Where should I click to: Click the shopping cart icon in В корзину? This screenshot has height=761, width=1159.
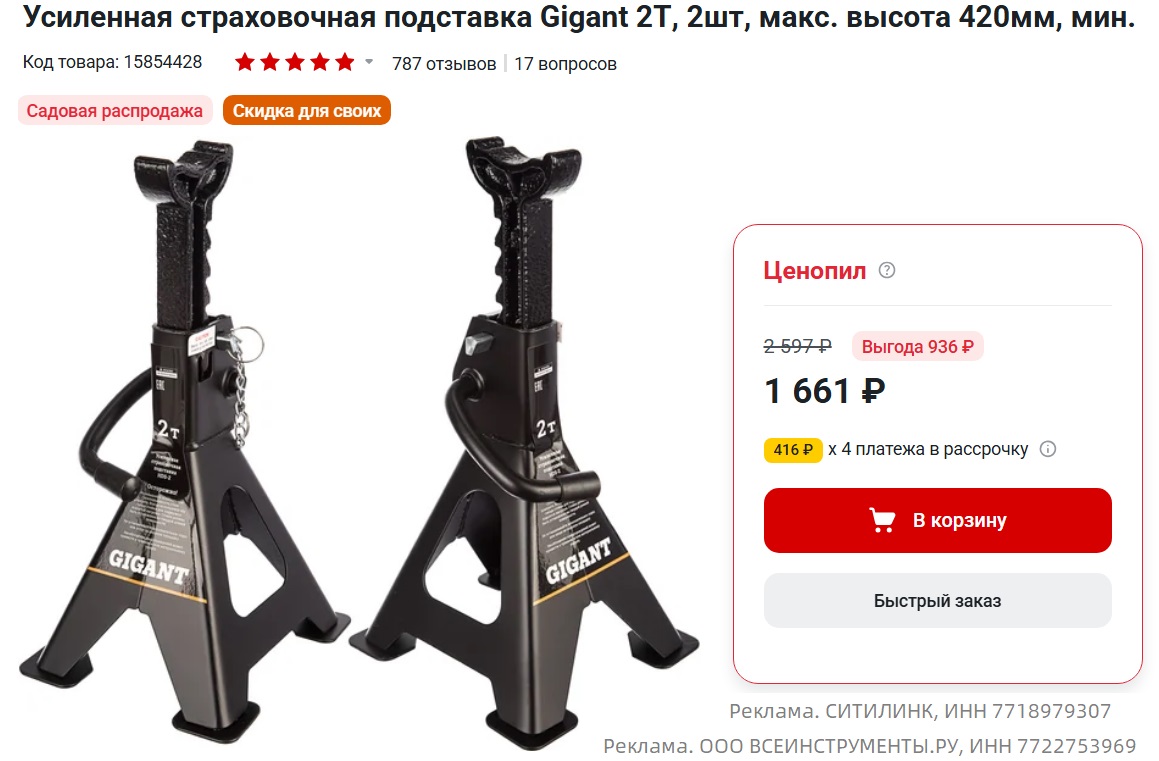click(x=881, y=520)
